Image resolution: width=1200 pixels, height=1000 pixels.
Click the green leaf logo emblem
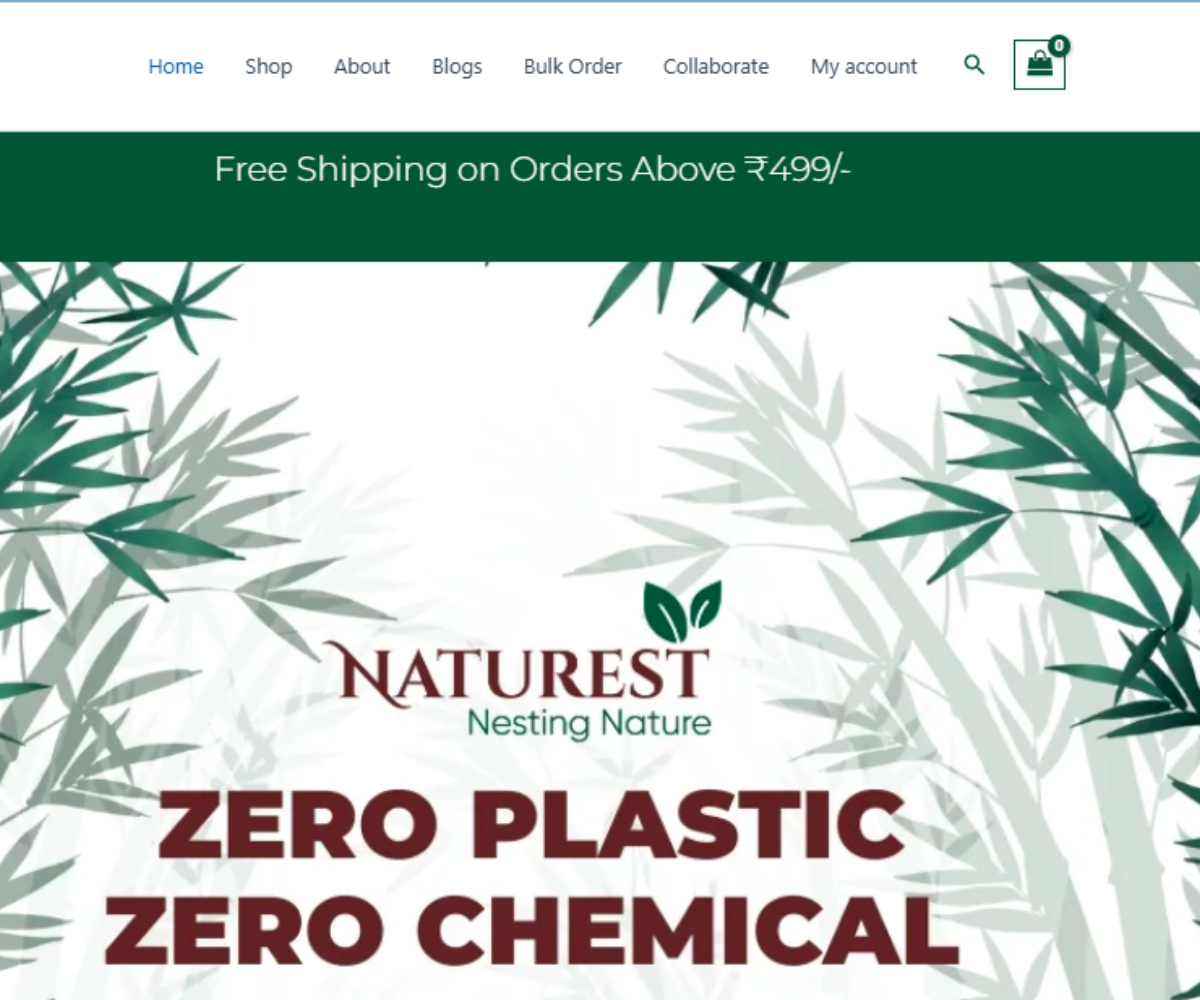tap(682, 610)
